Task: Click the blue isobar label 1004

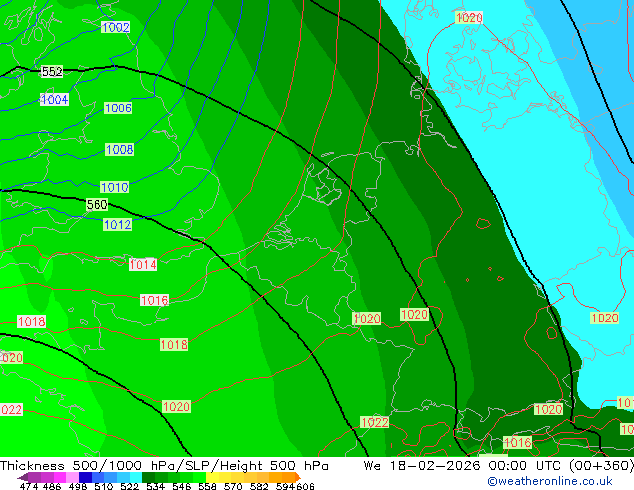Action: 54,99
